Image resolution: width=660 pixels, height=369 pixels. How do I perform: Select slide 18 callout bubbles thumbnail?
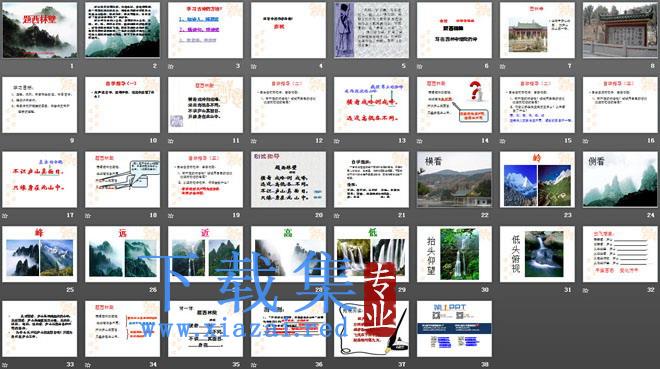tap(122, 179)
